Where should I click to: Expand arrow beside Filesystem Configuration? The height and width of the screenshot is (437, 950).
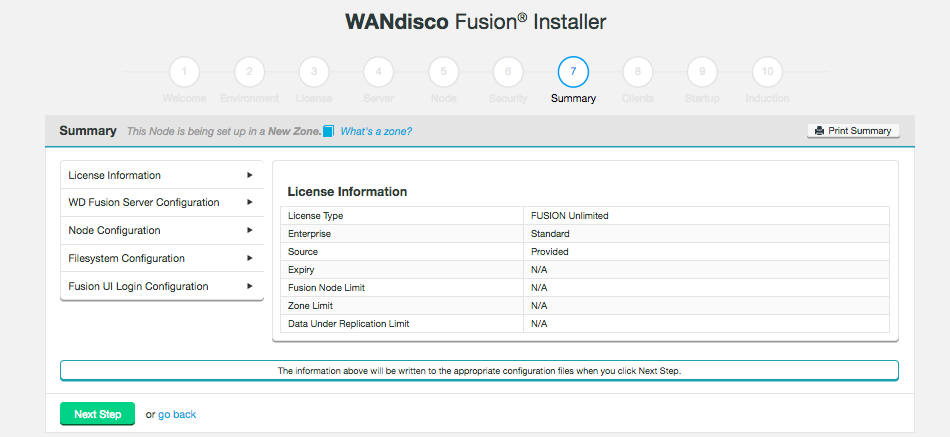[x=250, y=258]
